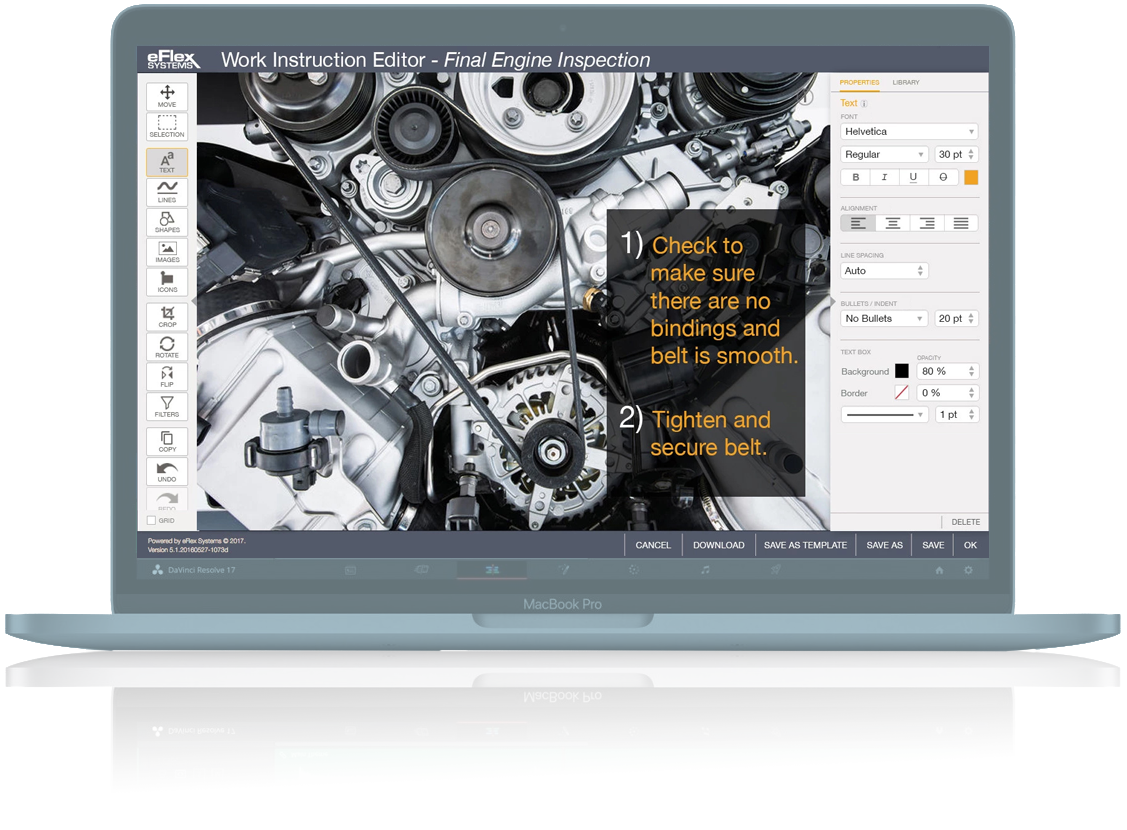The height and width of the screenshot is (830, 1127).
Task: Enable the Grid checkbox
Action: coord(152,520)
